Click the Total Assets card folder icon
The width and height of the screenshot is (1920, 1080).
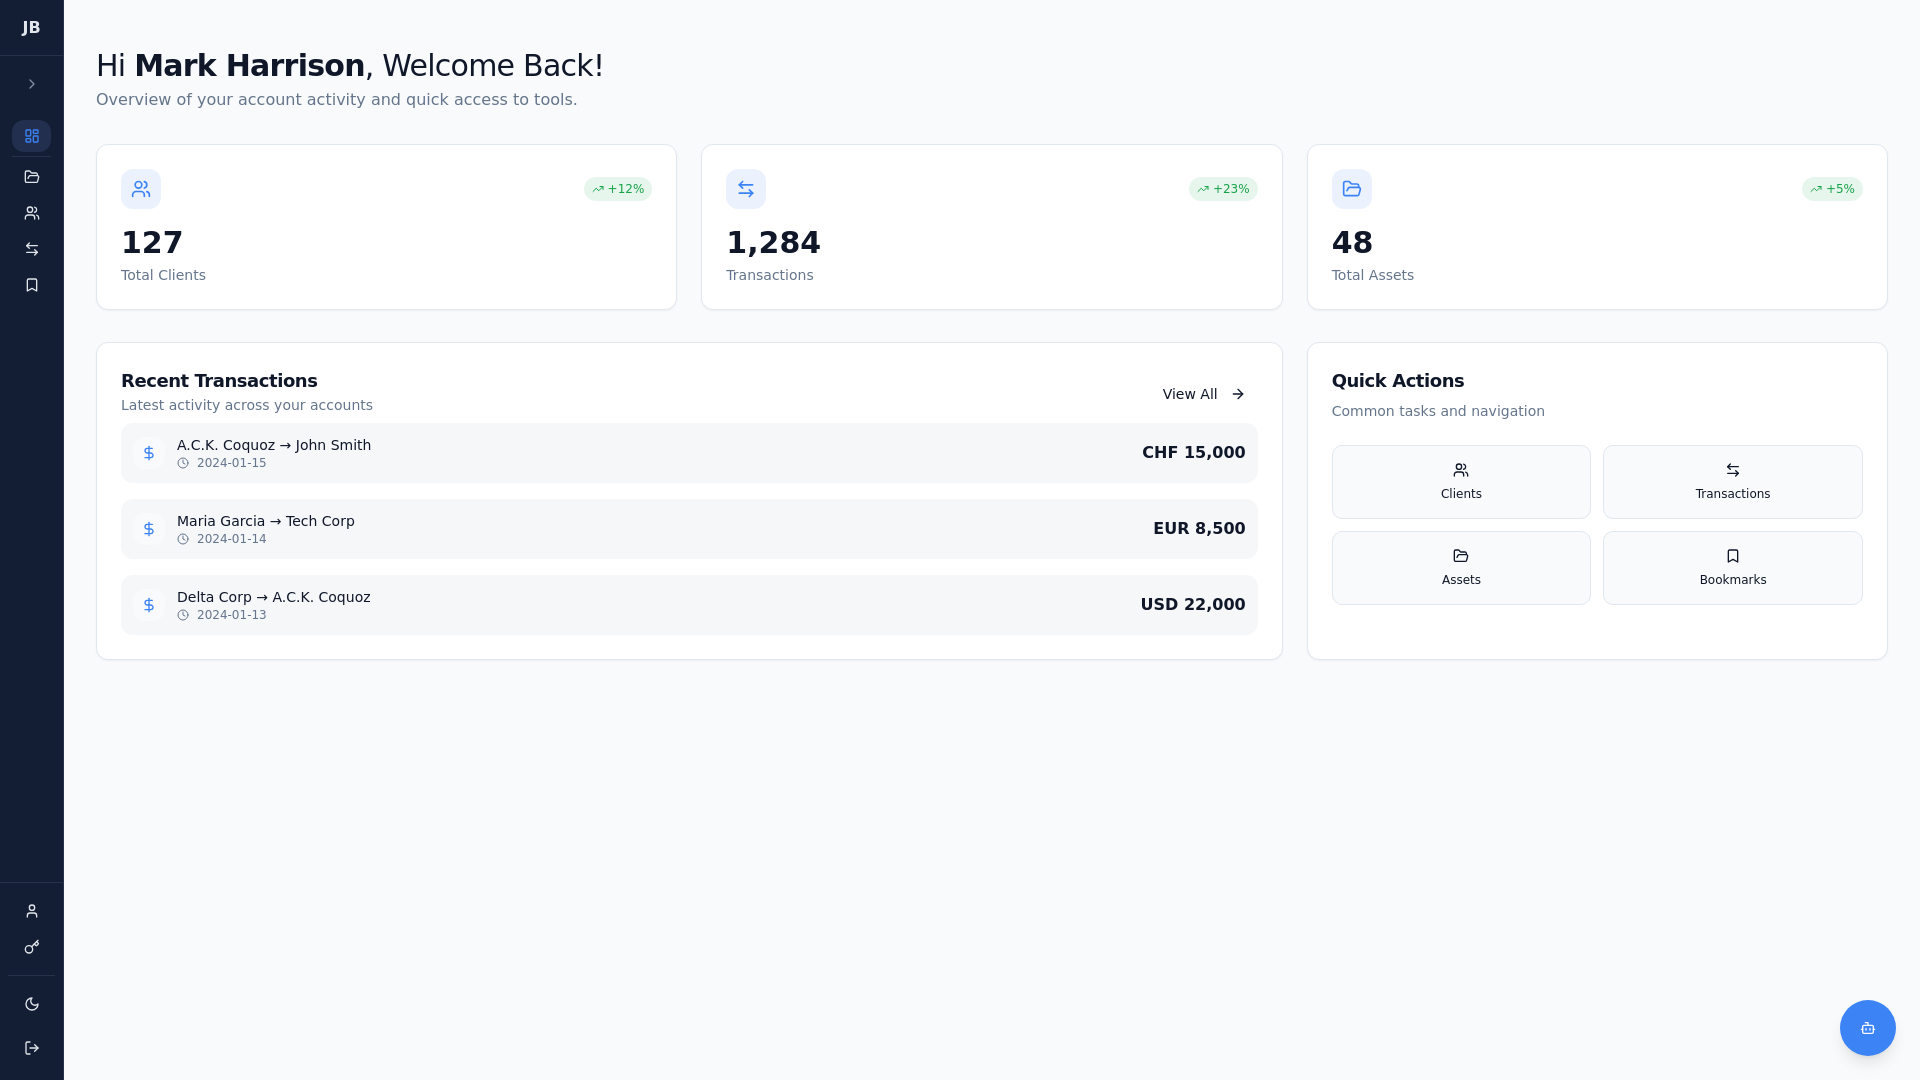coord(1351,189)
